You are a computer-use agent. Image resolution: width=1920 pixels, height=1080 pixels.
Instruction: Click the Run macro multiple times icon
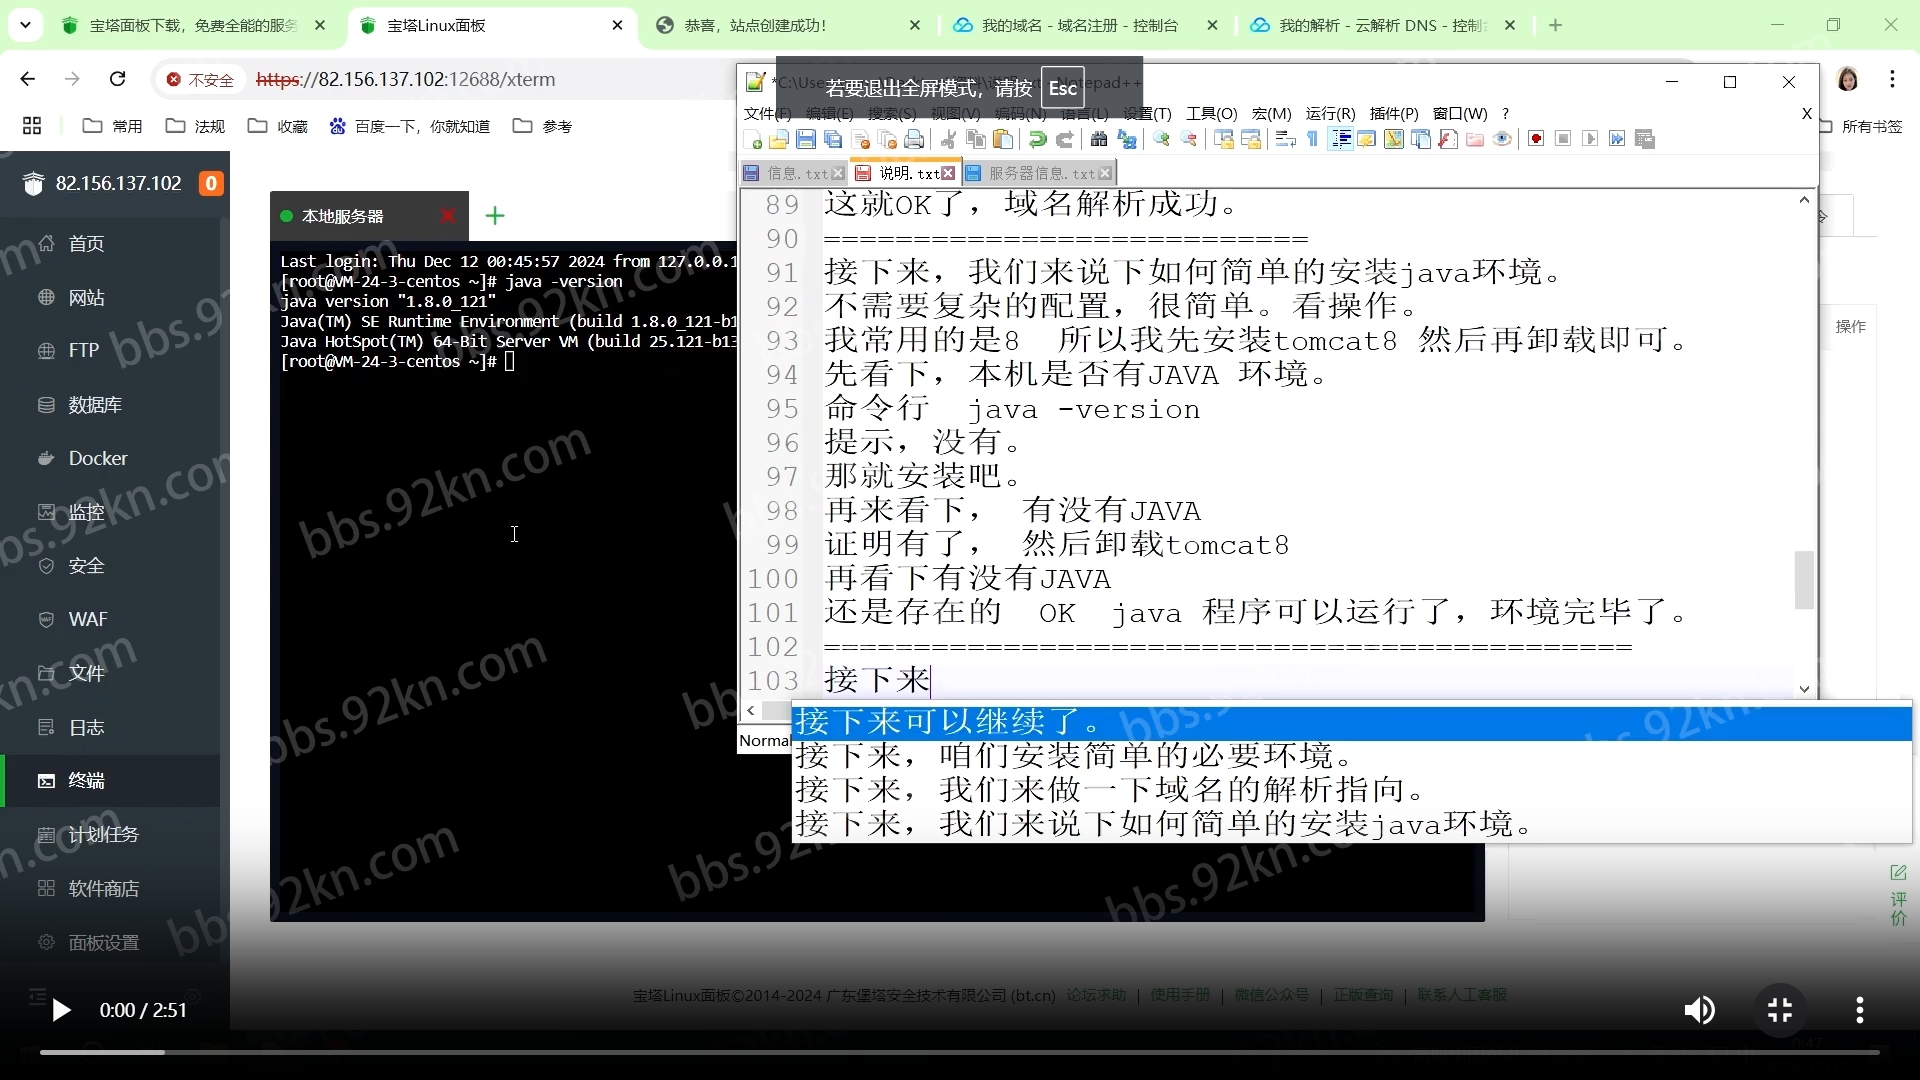pos(1618,140)
